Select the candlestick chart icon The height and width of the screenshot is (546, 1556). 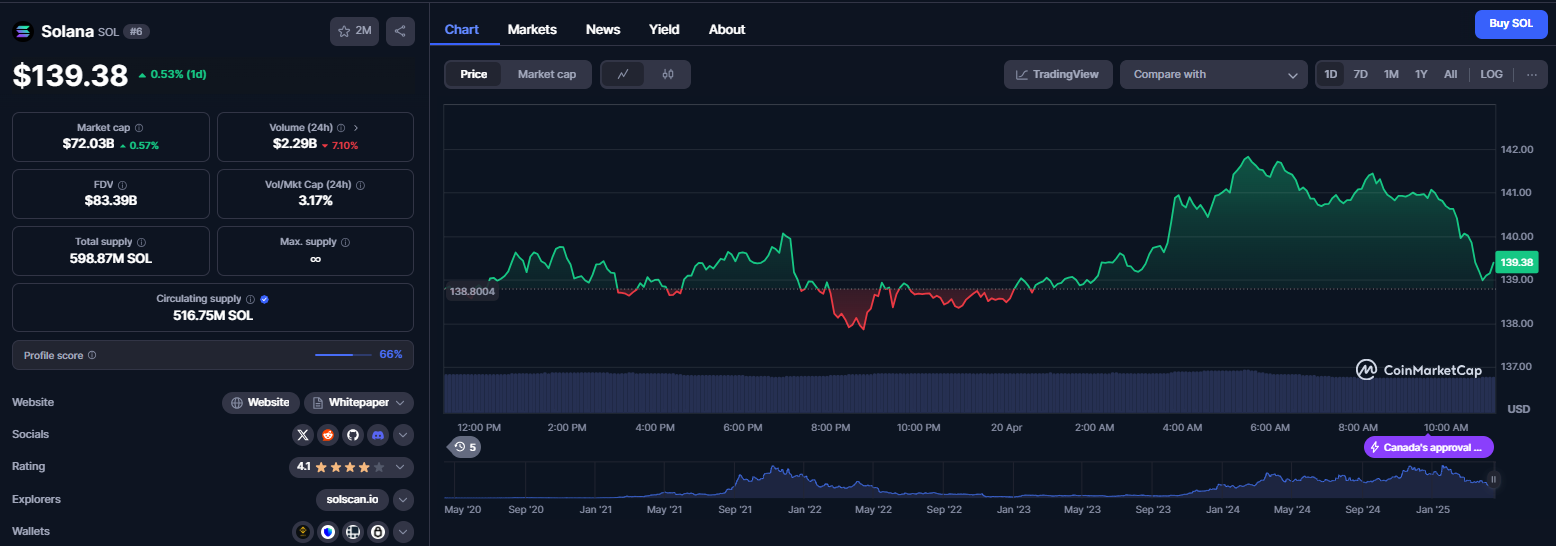pos(668,74)
